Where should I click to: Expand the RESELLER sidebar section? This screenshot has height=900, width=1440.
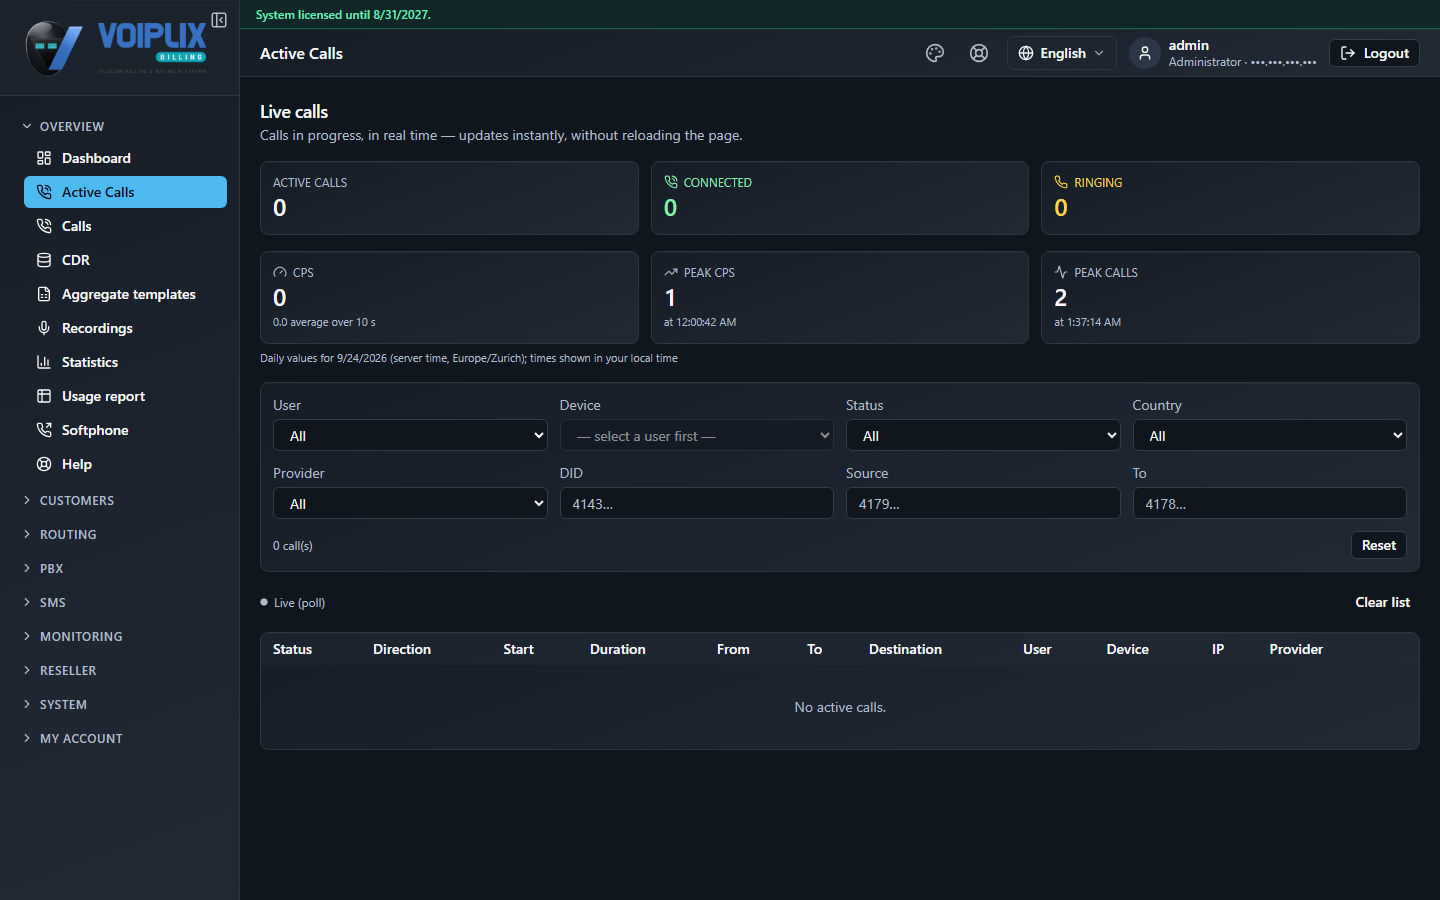68,670
